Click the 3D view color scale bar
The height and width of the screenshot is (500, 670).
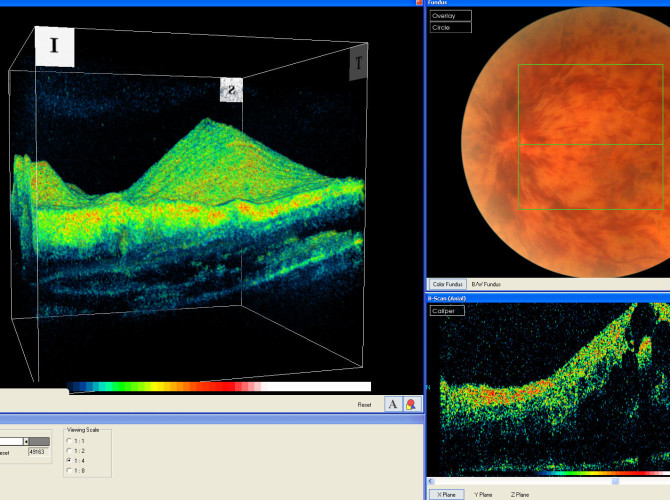(219, 387)
